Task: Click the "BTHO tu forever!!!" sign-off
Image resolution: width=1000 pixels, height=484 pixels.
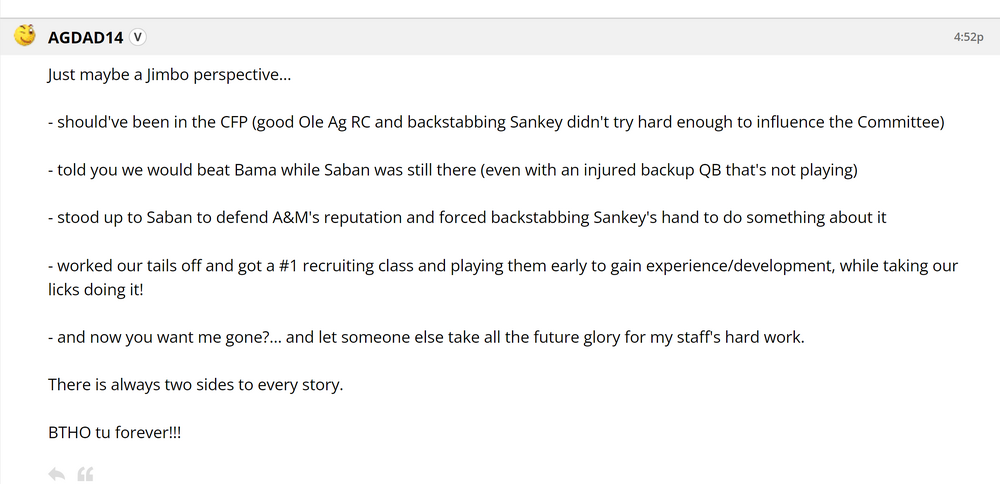Action: 114,432
